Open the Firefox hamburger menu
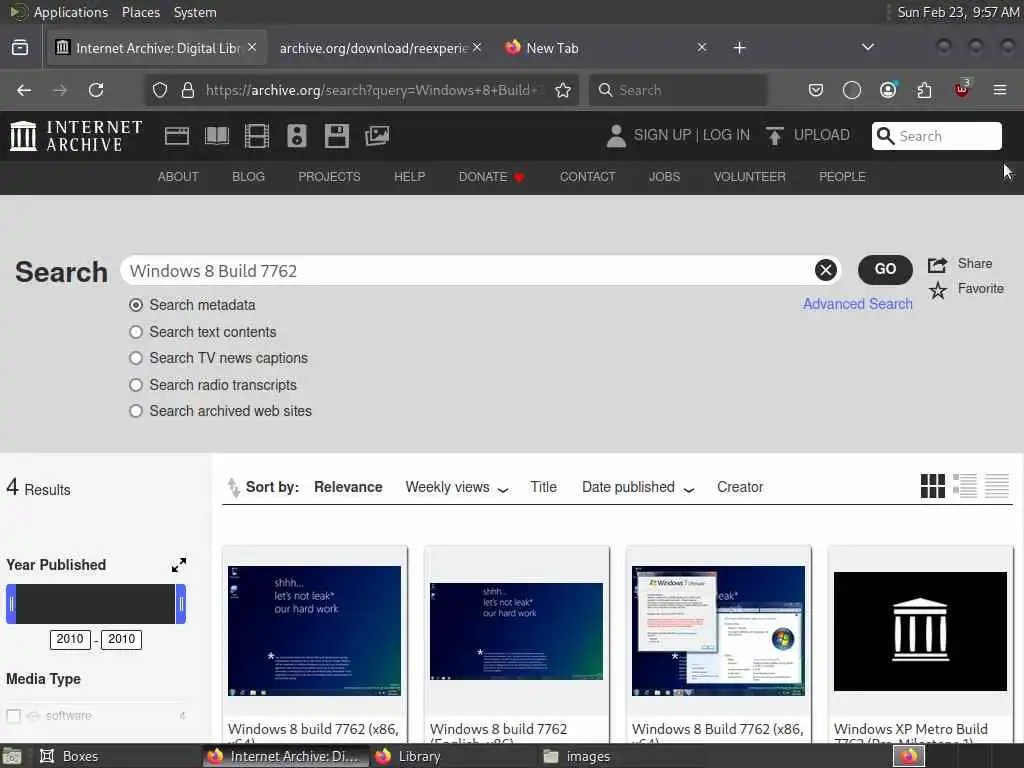This screenshot has height=768, width=1024. coord(1000,90)
